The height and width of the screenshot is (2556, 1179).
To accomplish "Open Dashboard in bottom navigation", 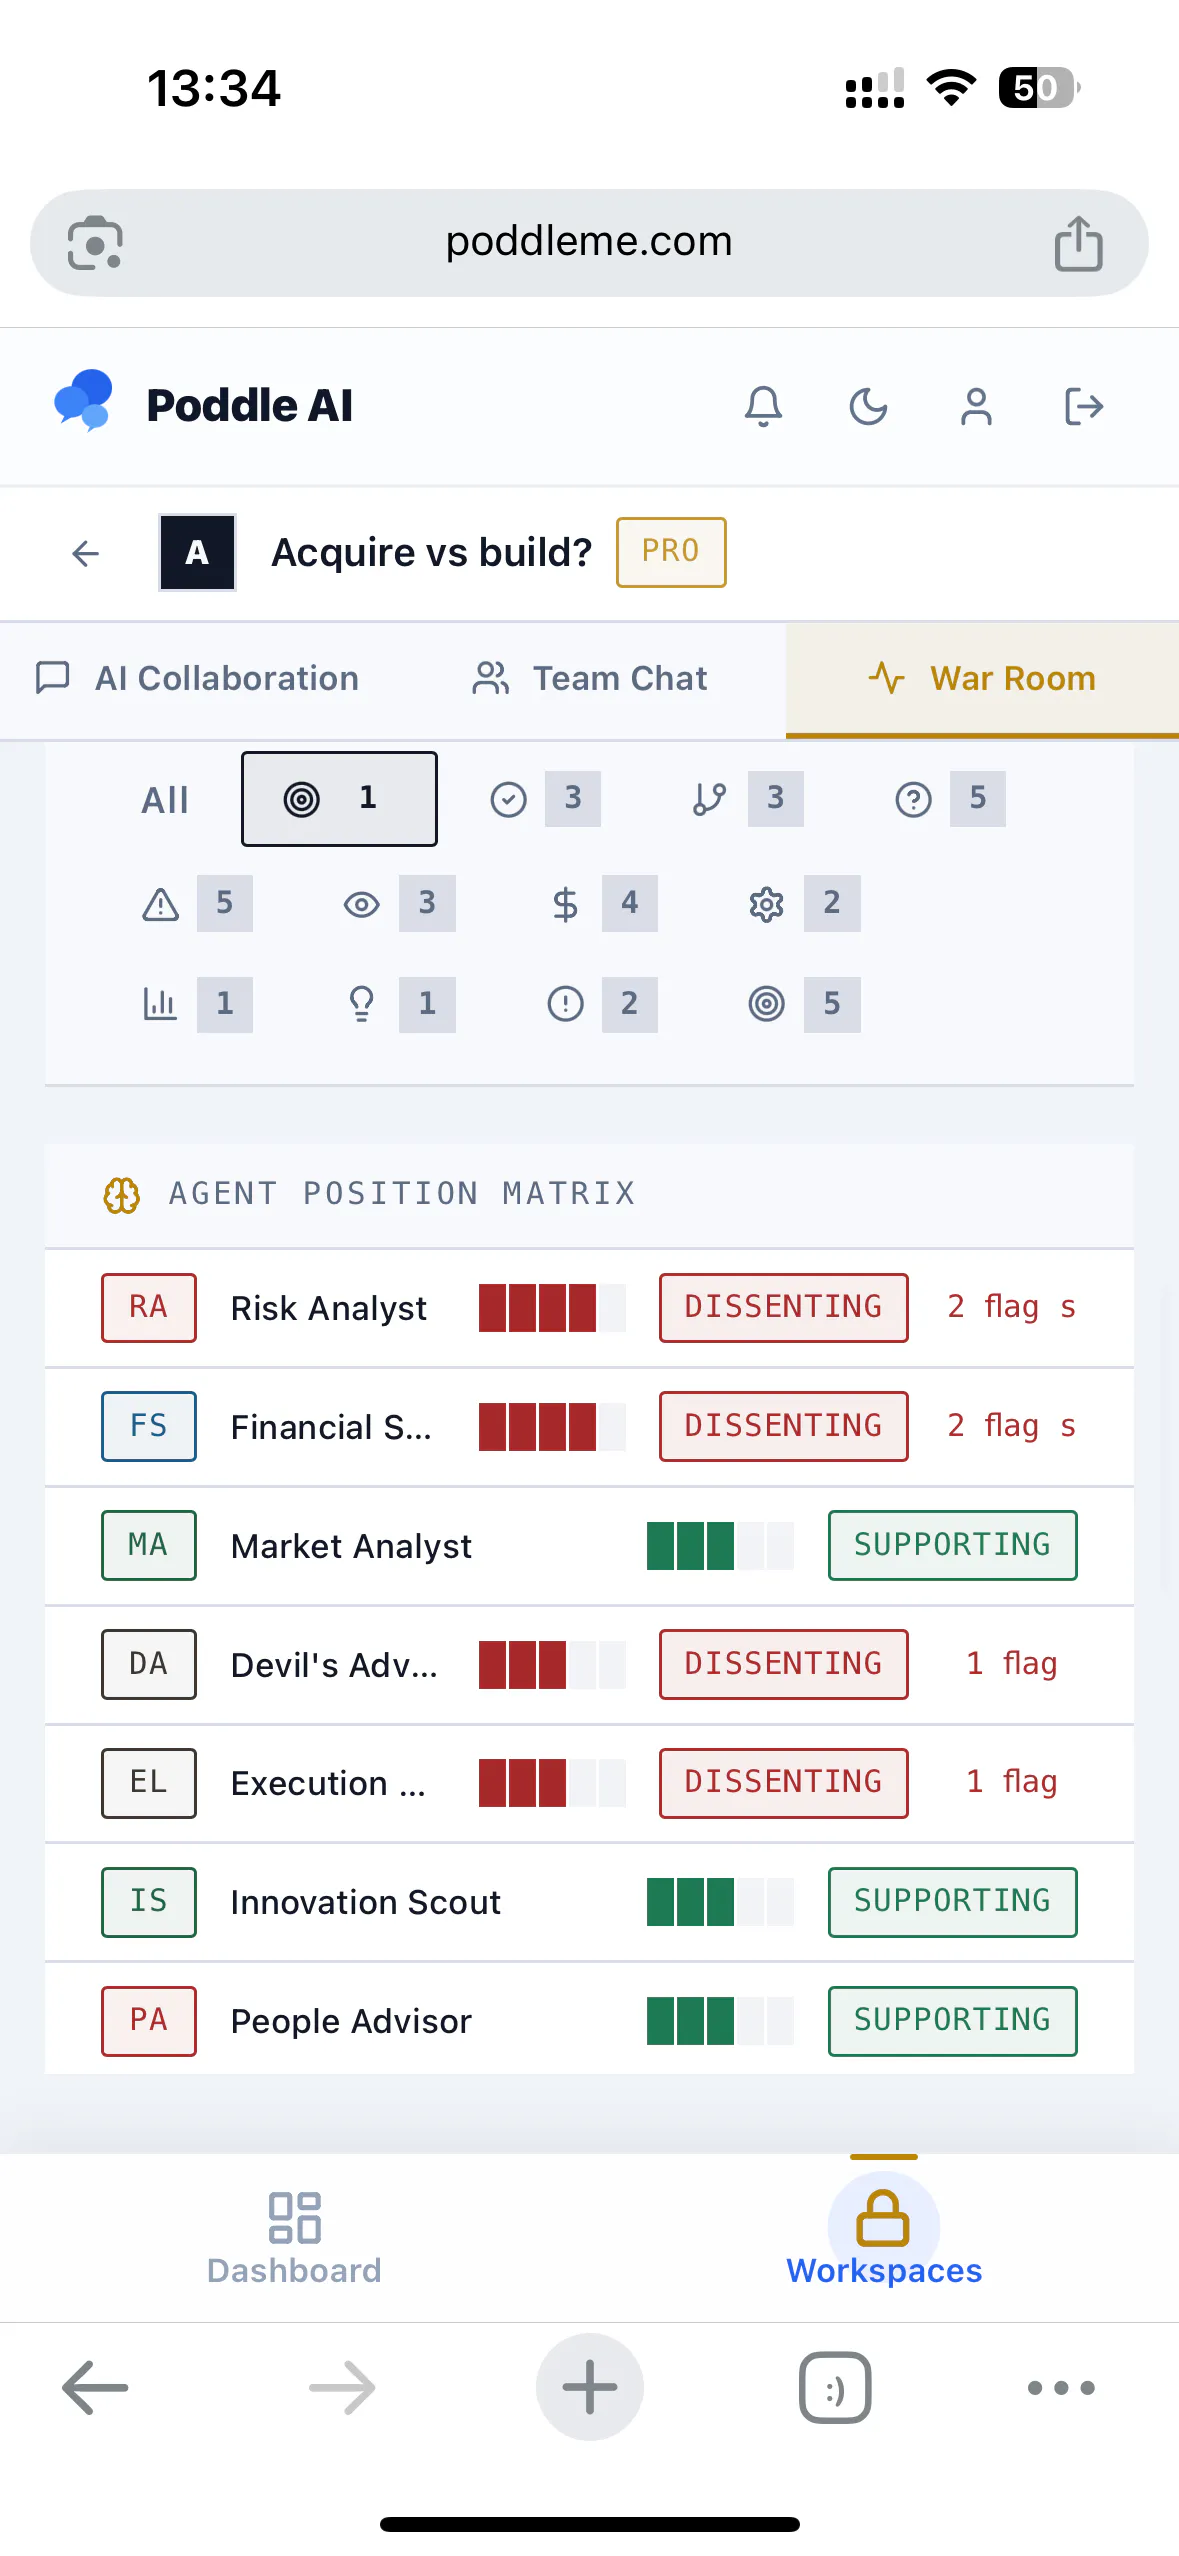I will [x=294, y=2238].
